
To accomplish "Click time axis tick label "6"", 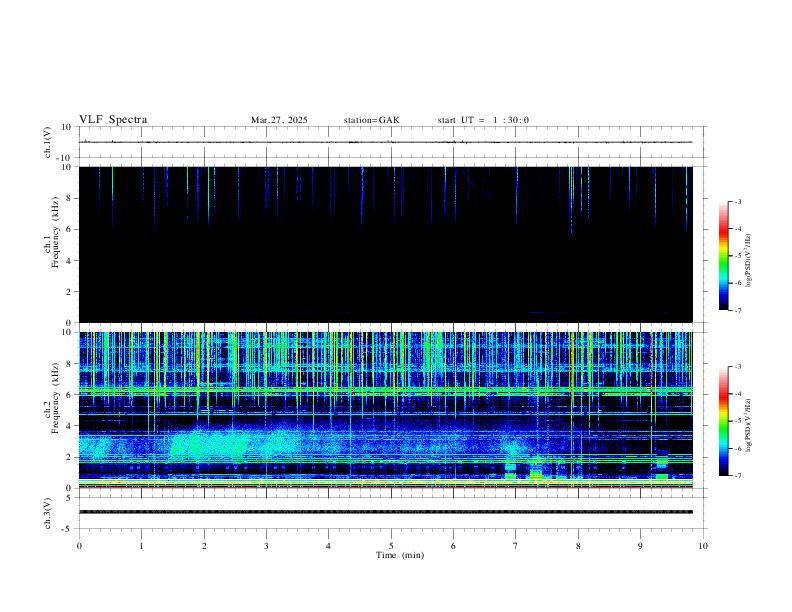I will tap(453, 546).
